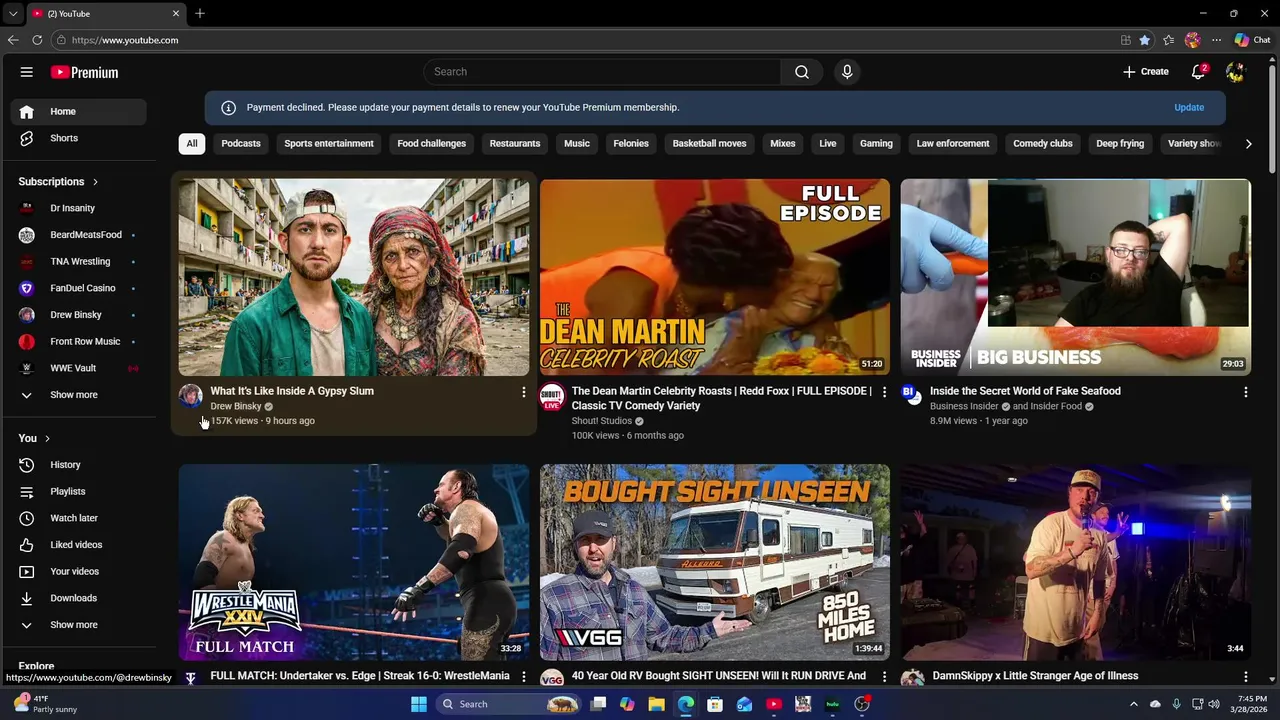Focus the YouTube search field

[x=603, y=72]
